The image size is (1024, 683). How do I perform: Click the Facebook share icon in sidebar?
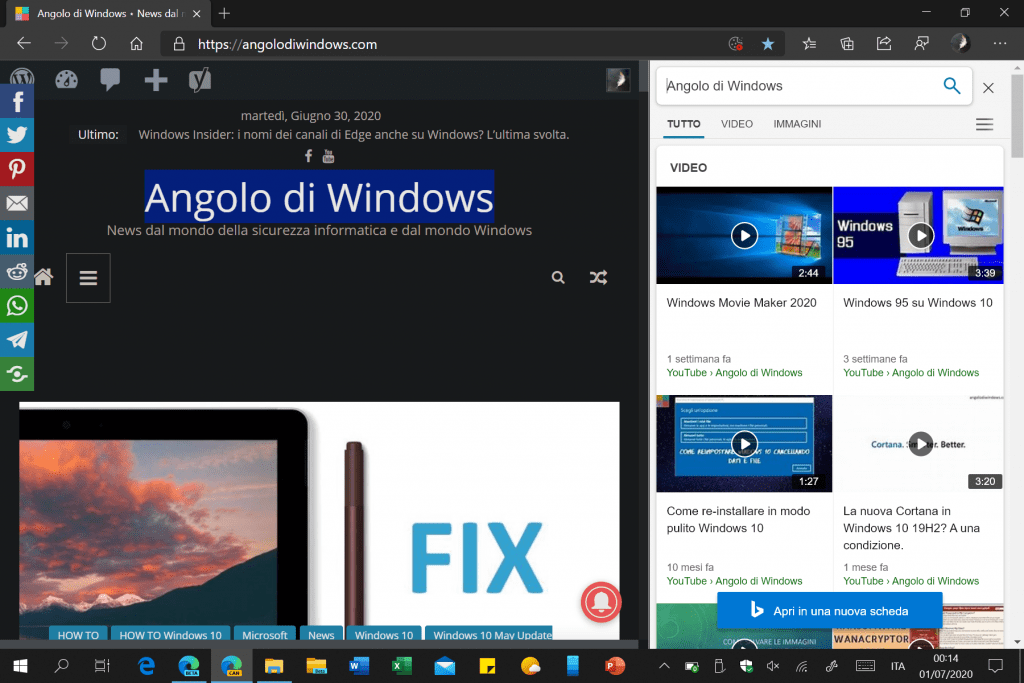point(17,101)
